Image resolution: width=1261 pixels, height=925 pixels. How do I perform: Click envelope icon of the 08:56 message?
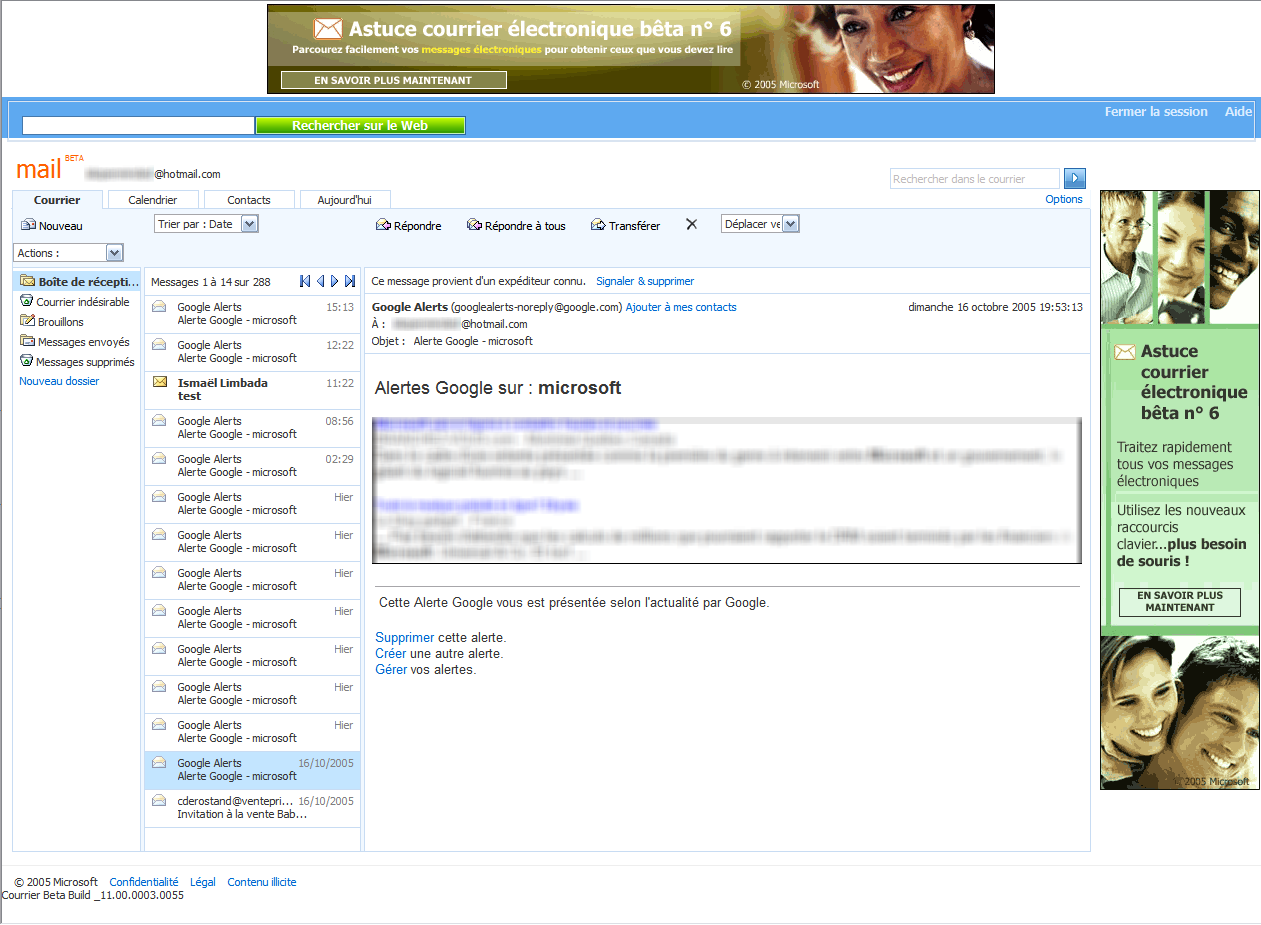click(x=159, y=421)
